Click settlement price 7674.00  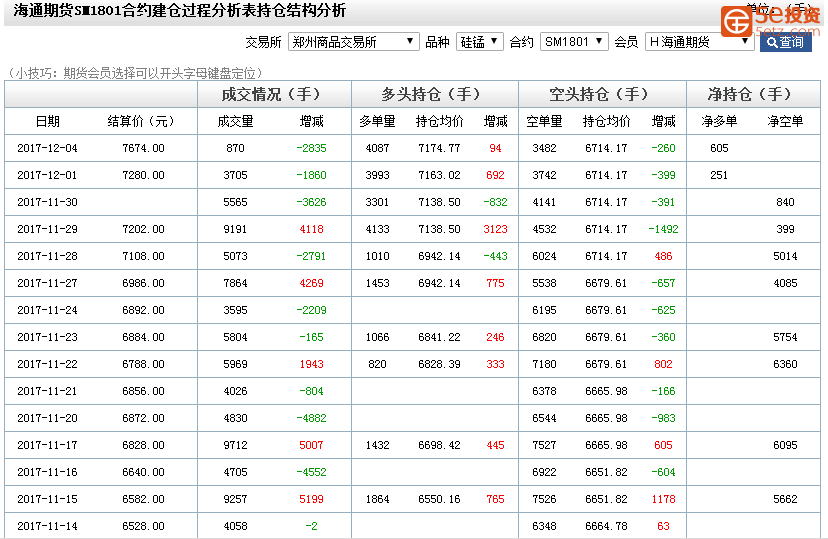click(143, 148)
